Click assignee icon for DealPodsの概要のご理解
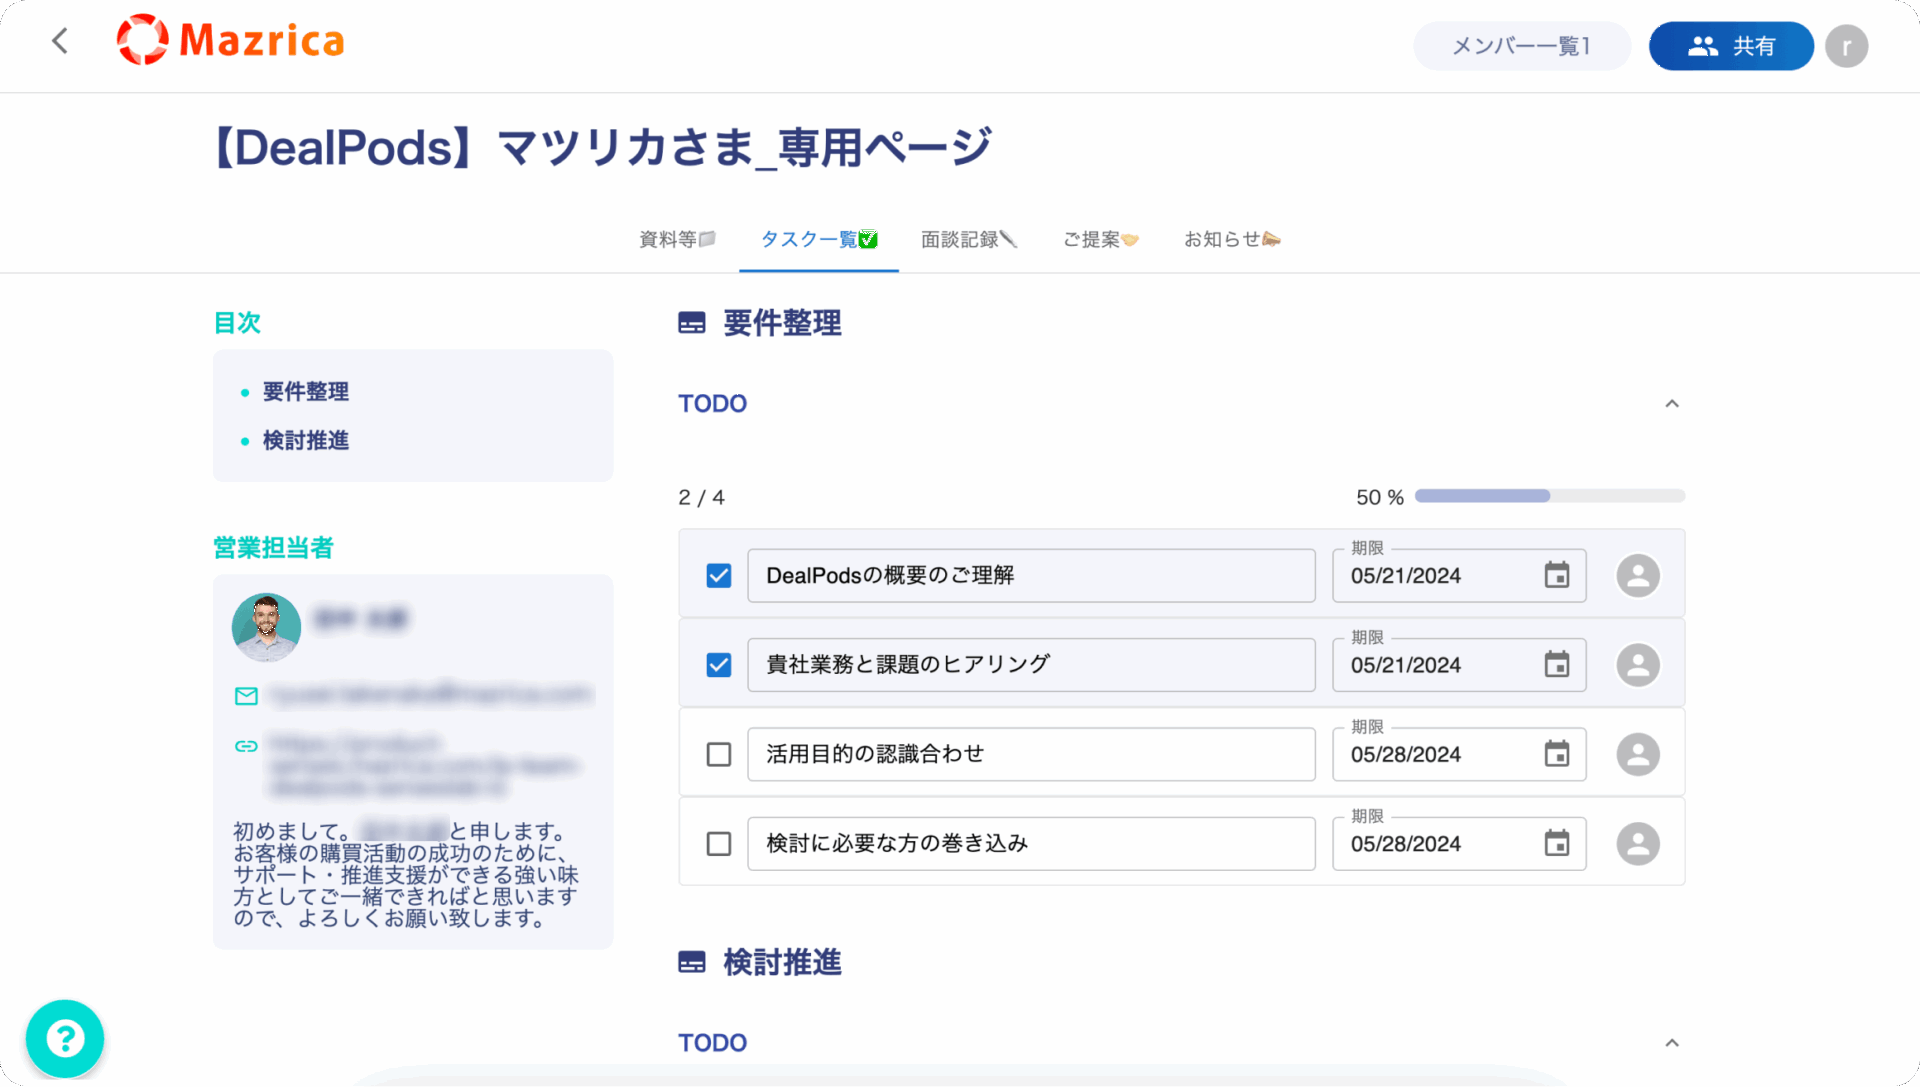Image resolution: width=1920 pixels, height=1087 pixels. point(1638,576)
